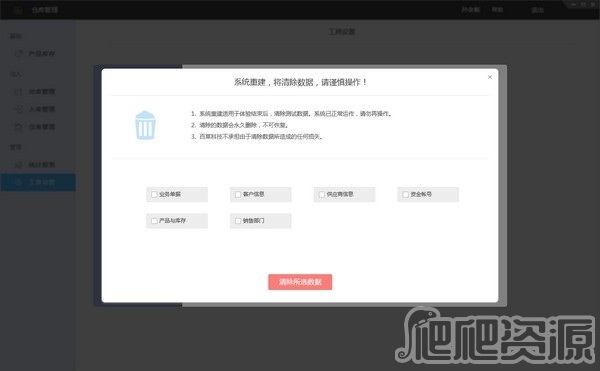Close the system rebuild dialog
Image resolution: width=600 pixels, height=371 pixels.
[490, 77]
